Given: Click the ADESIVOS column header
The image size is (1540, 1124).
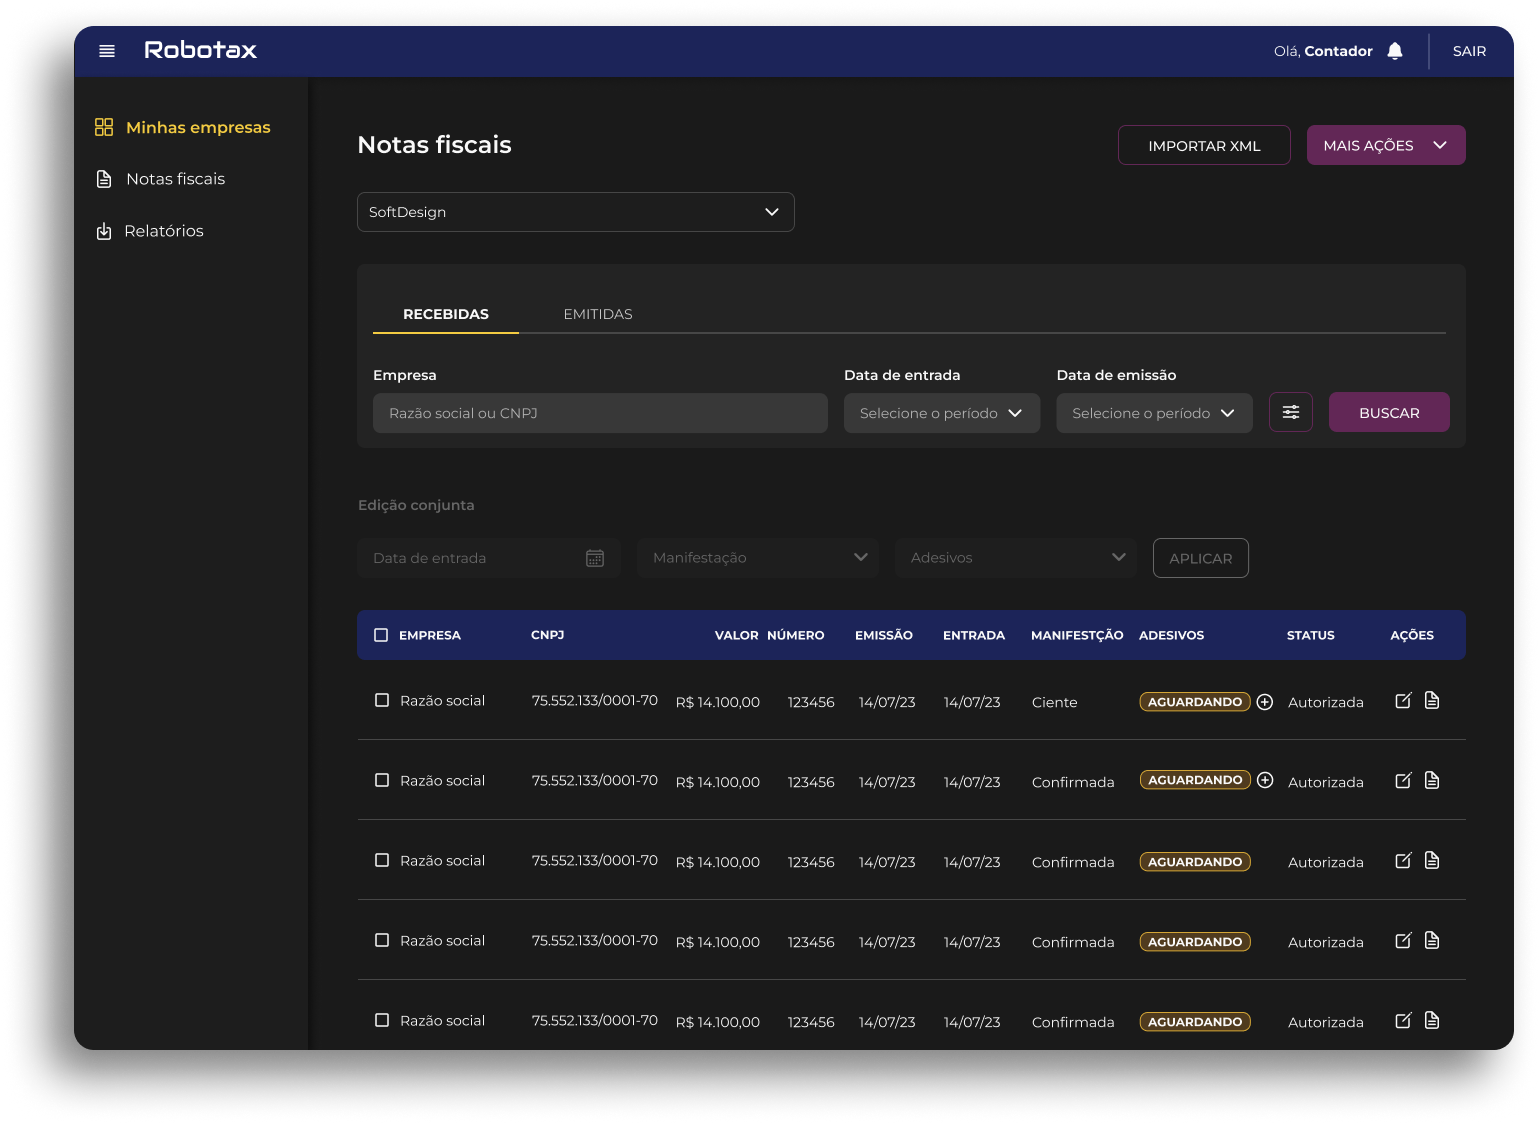Looking at the screenshot, I should click(1172, 635).
